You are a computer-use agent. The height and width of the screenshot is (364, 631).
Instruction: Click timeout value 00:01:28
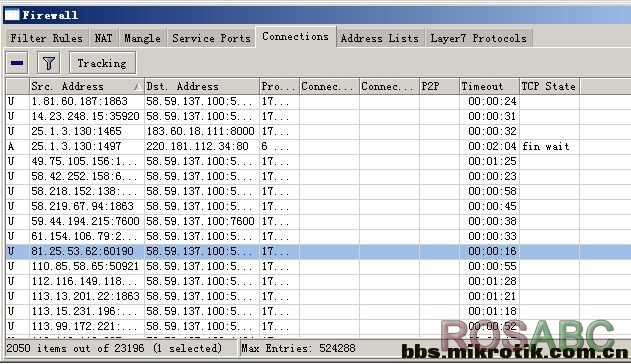(492, 281)
